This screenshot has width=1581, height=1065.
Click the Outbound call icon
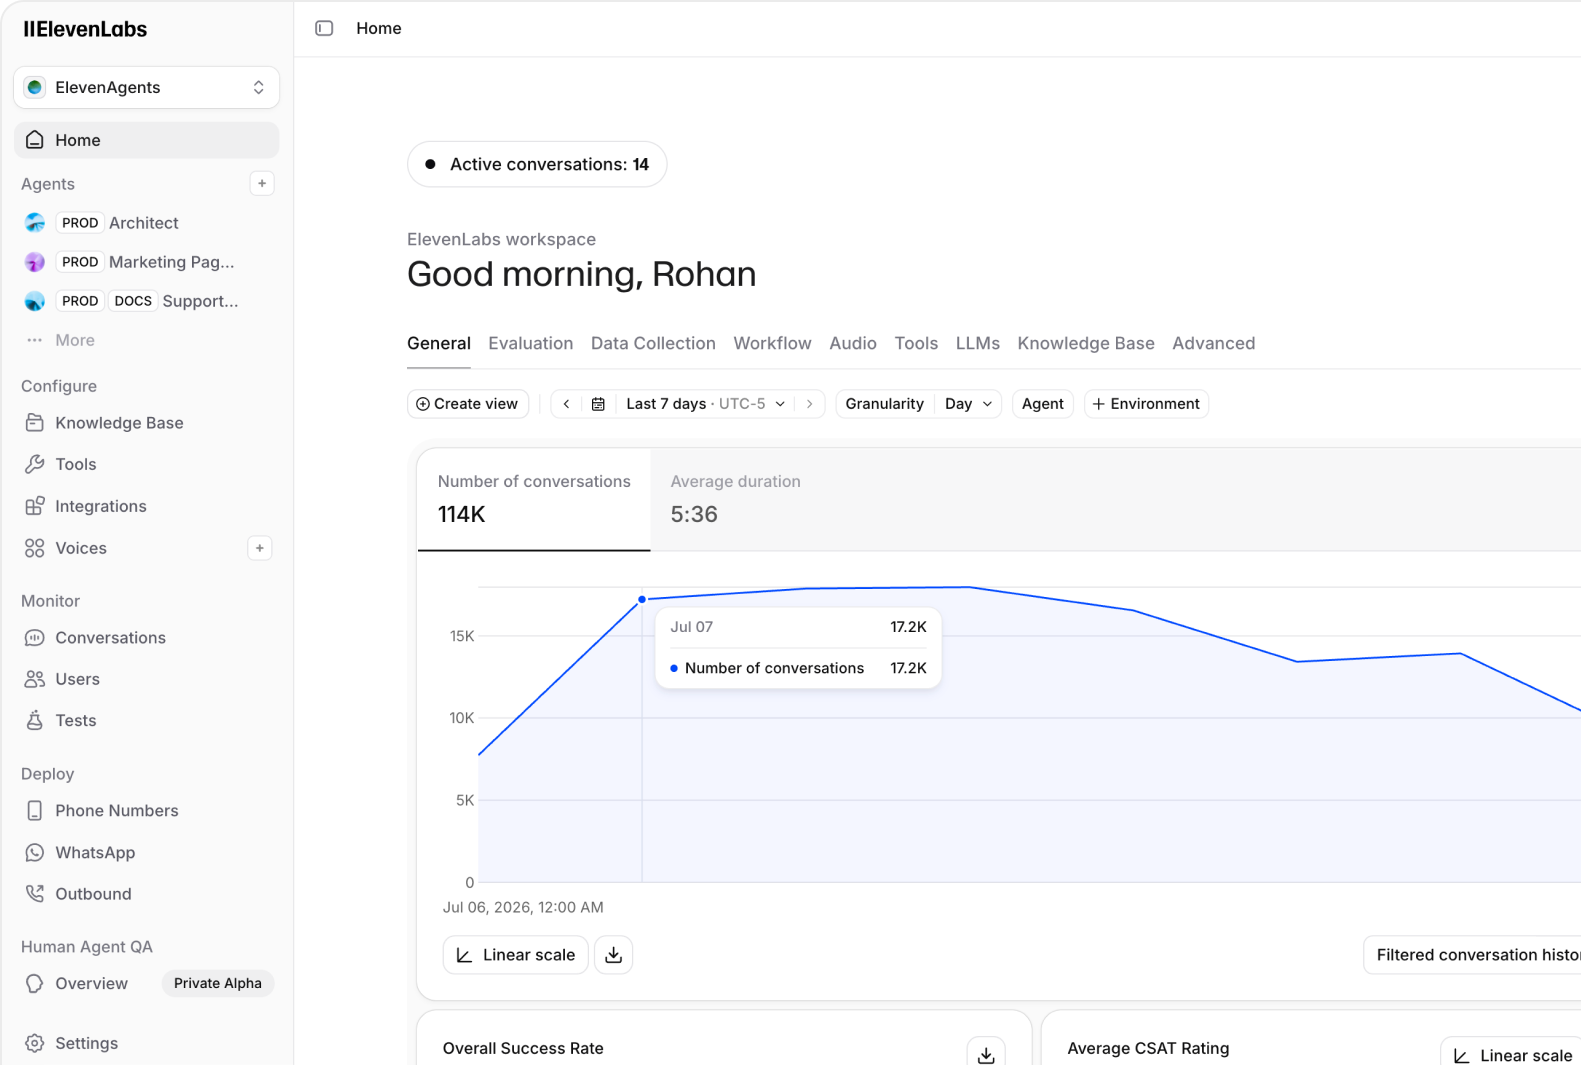[x=35, y=894]
